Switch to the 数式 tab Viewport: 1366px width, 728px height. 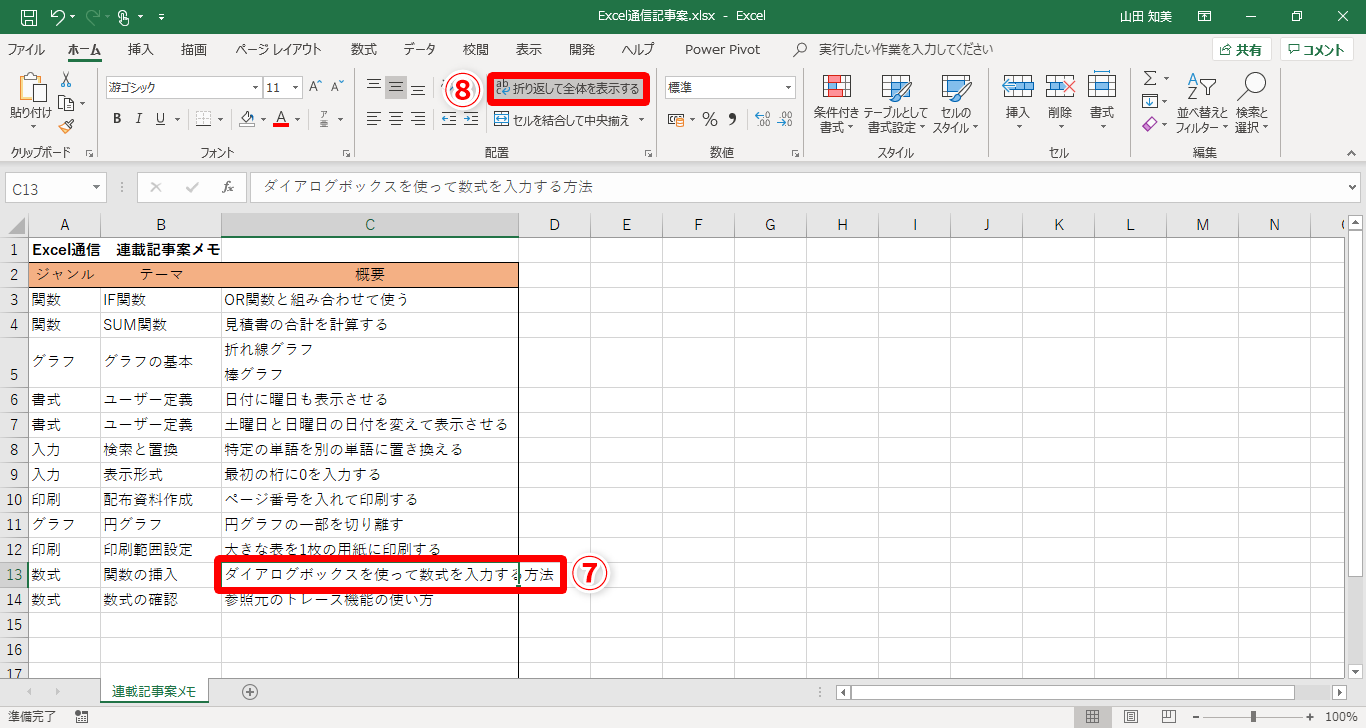click(x=364, y=49)
